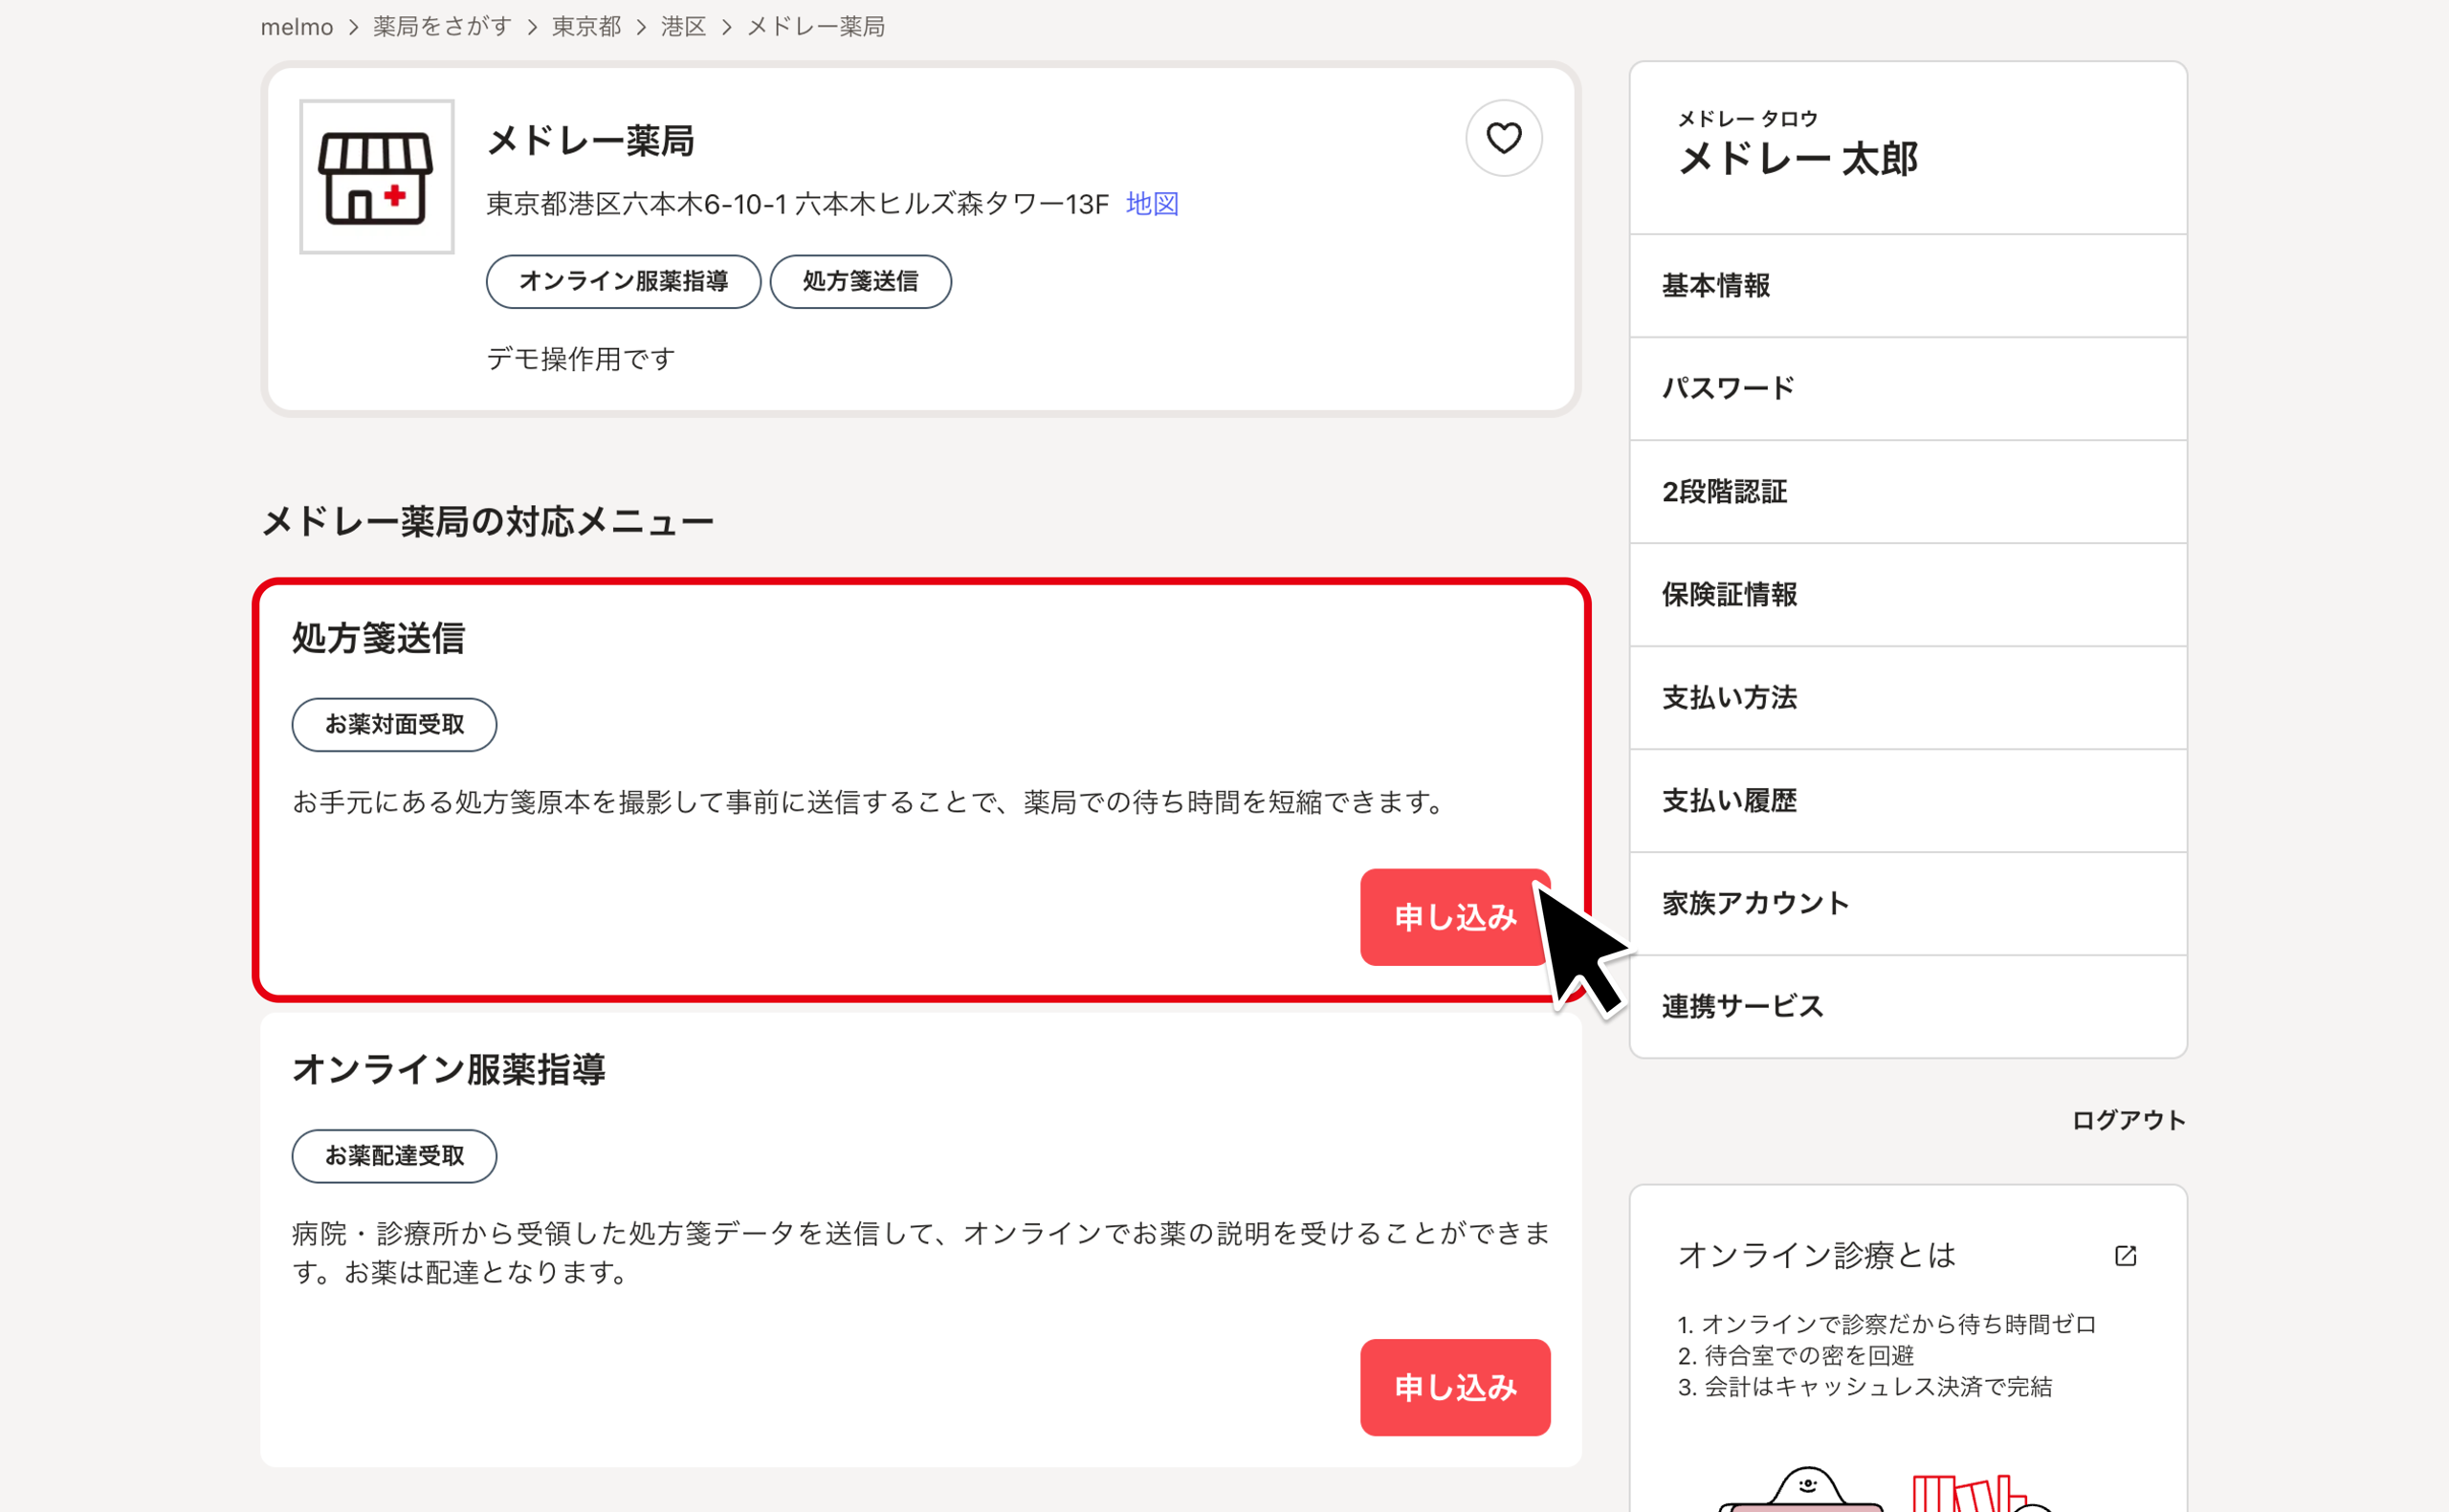View 支払い履歴 page

[1728, 801]
